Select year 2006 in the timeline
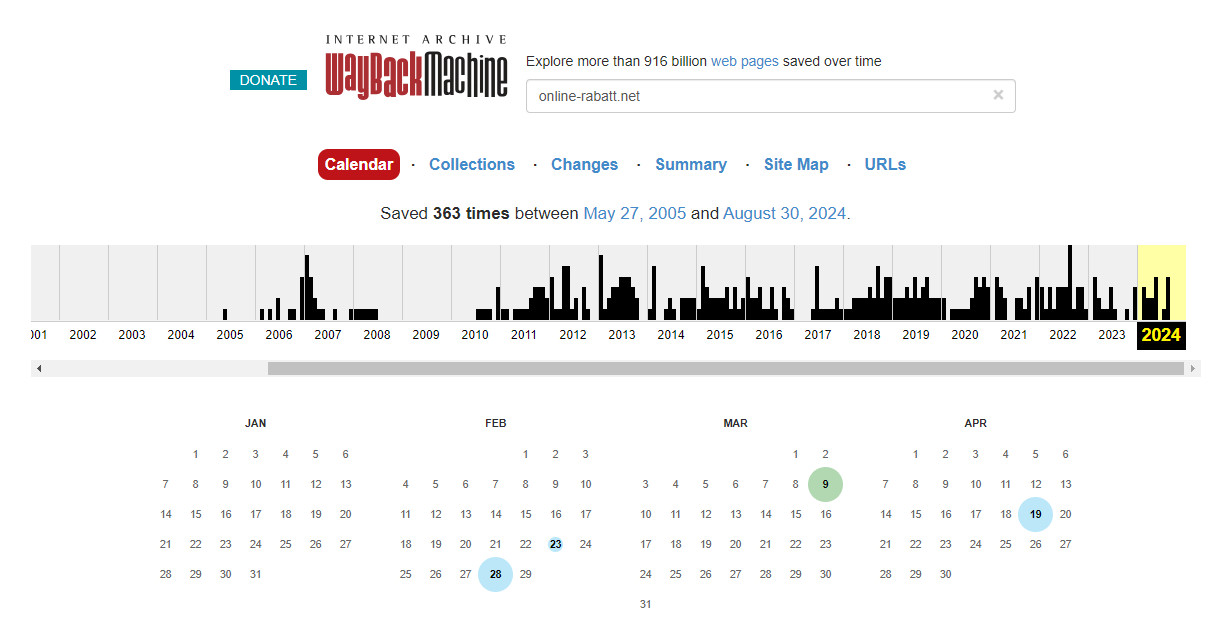Image resolution: width=1220 pixels, height=621 pixels. [279, 335]
